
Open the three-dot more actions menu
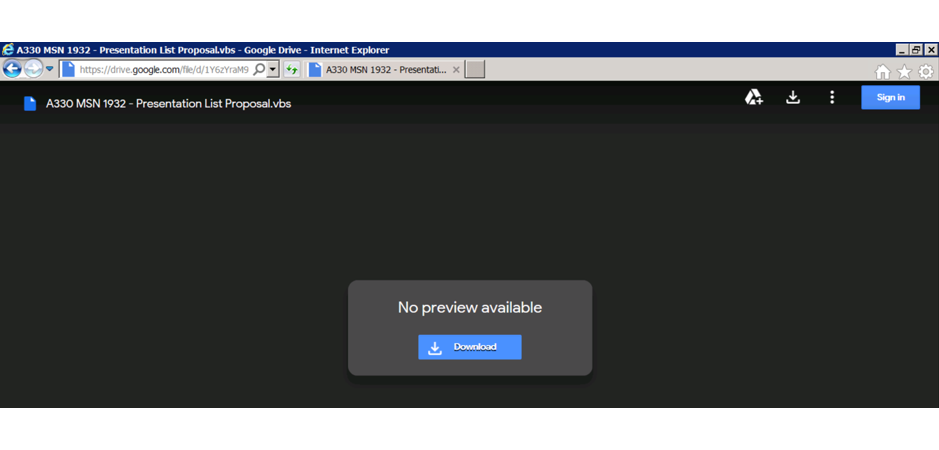832,97
